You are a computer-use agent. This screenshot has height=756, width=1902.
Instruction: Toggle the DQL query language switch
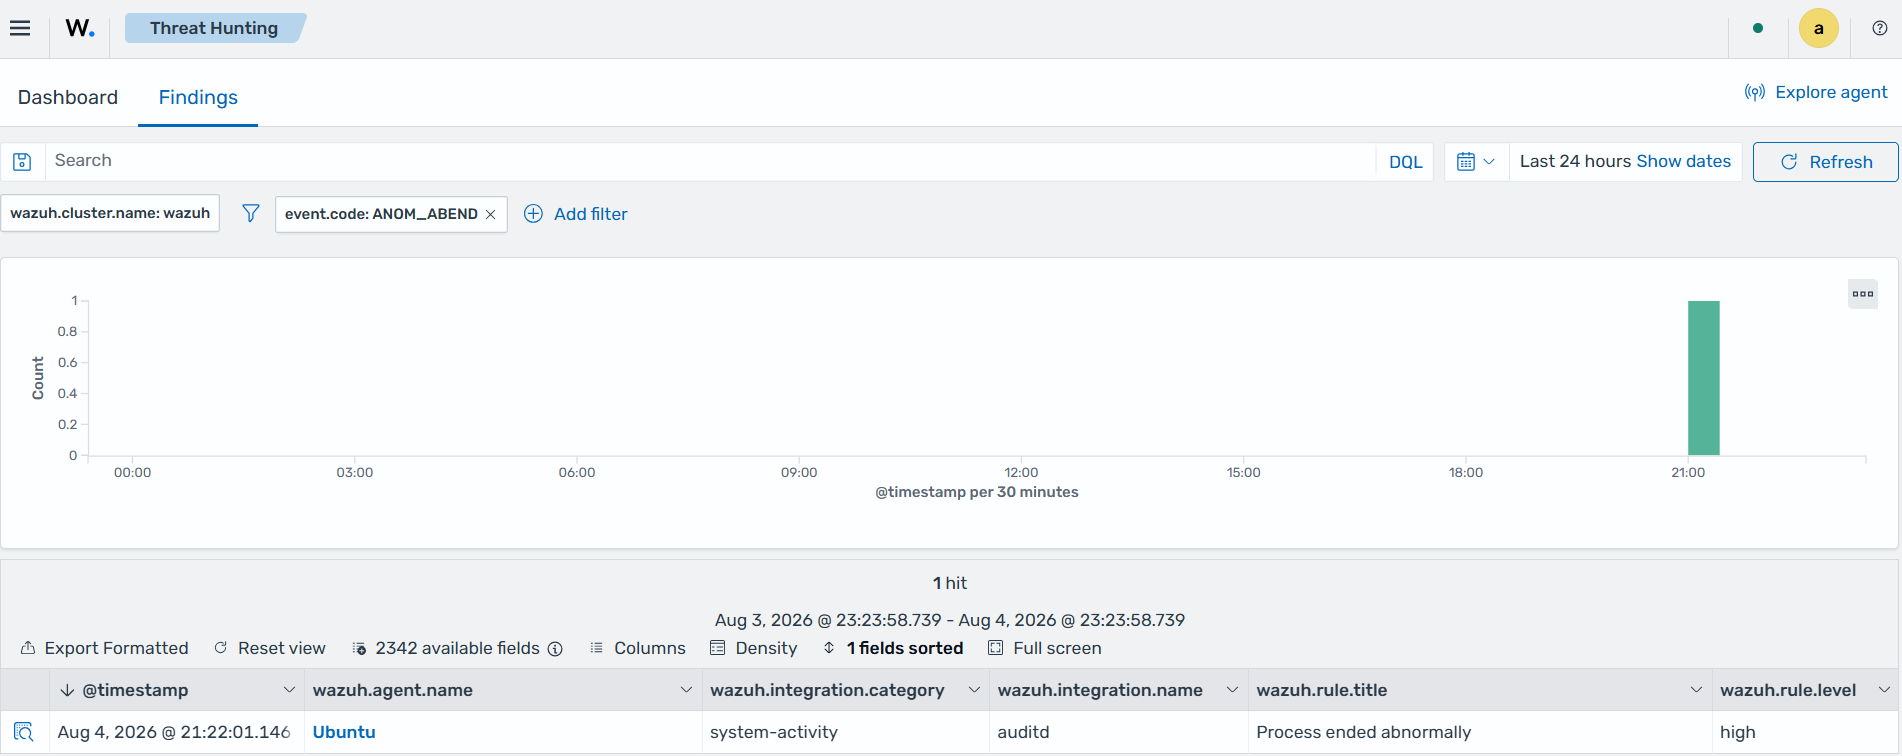[1405, 162]
